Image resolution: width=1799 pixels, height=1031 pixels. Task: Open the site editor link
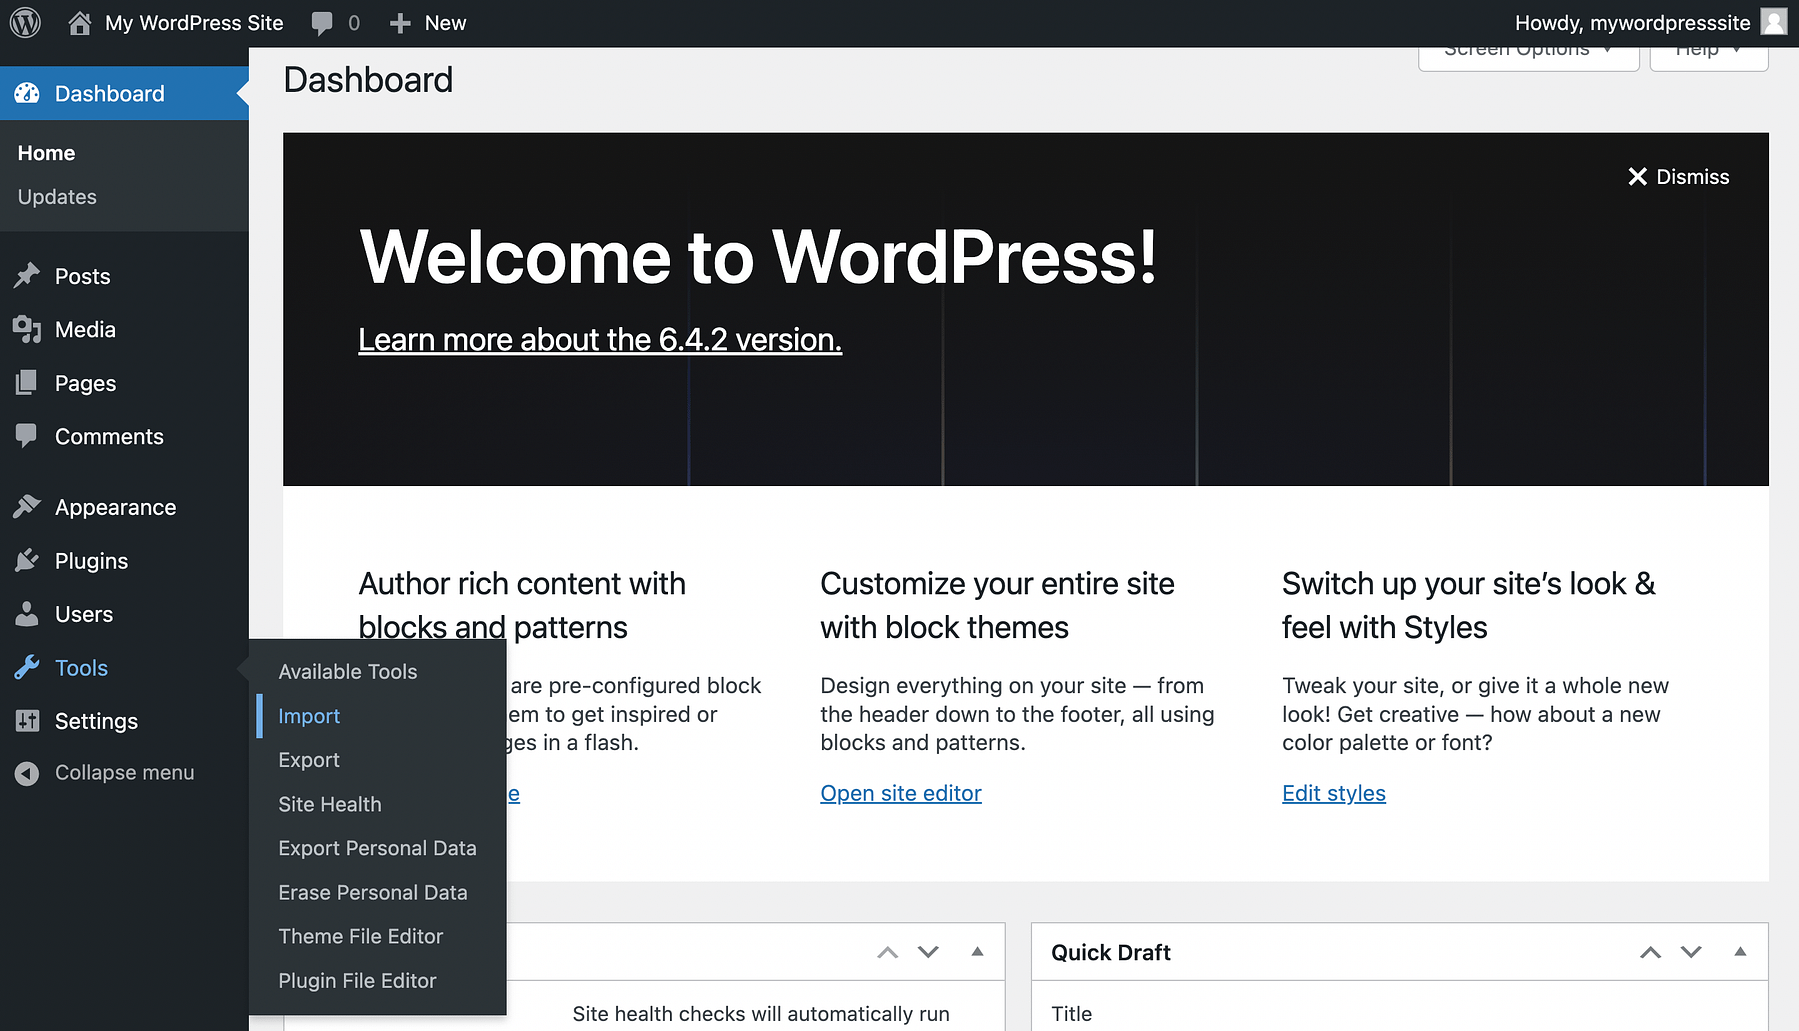pyautogui.click(x=900, y=793)
